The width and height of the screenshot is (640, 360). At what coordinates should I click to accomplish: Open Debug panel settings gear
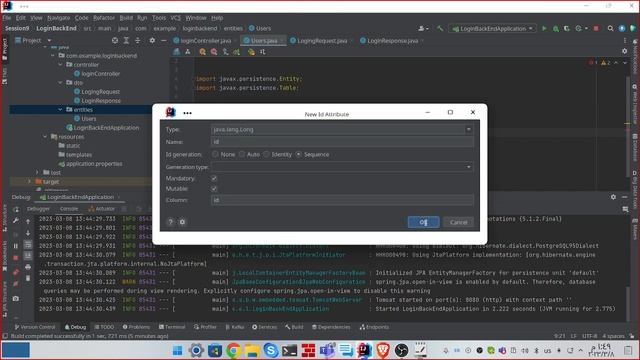(x=613, y=197)
